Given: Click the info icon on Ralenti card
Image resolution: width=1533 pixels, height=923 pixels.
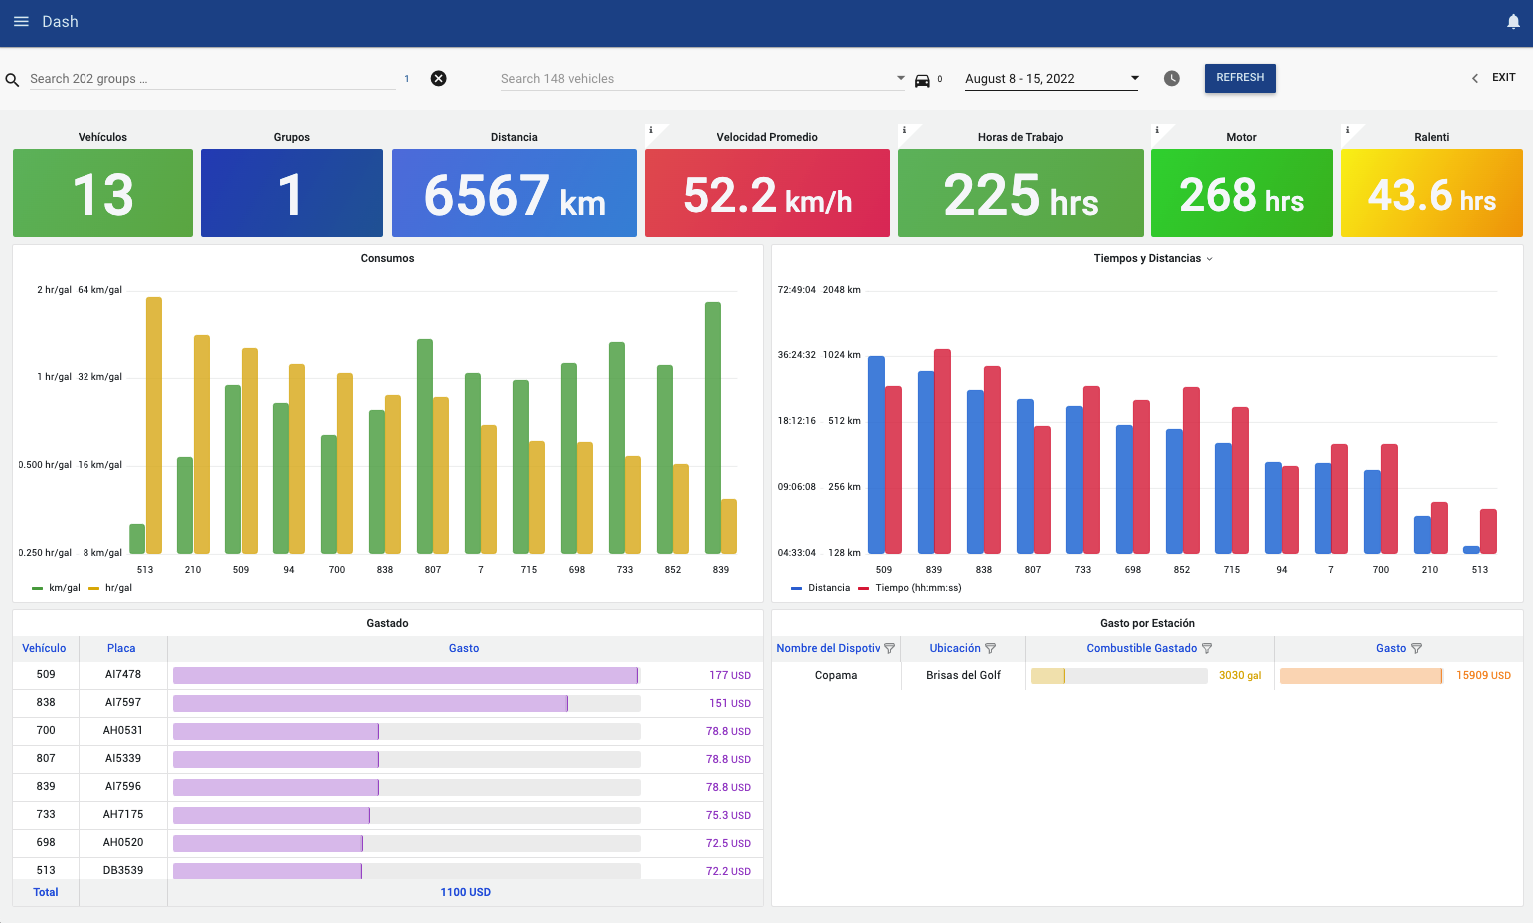Looking at the screenshot, I should [1347, 130].
